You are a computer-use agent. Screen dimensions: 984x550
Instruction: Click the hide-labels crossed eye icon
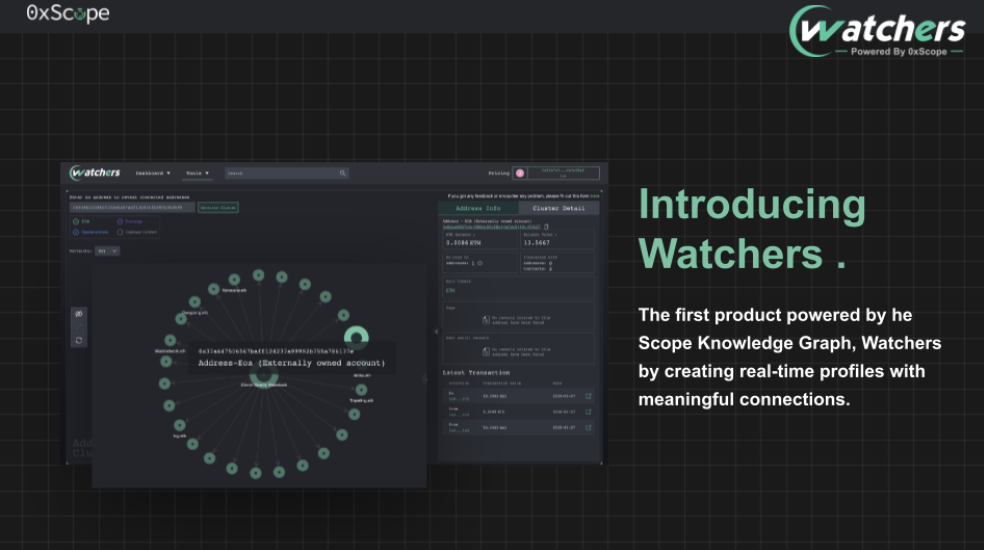click(x=78, y=314)
